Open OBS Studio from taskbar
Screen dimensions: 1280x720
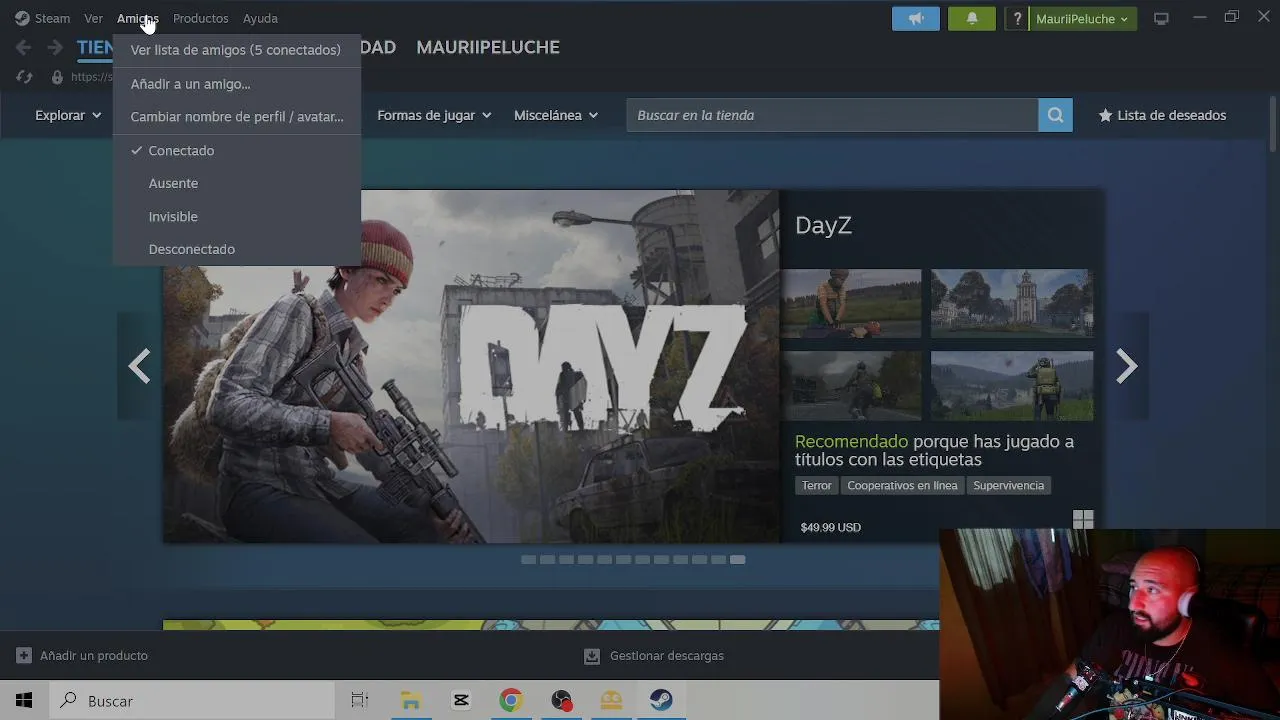tap(561, 700)
